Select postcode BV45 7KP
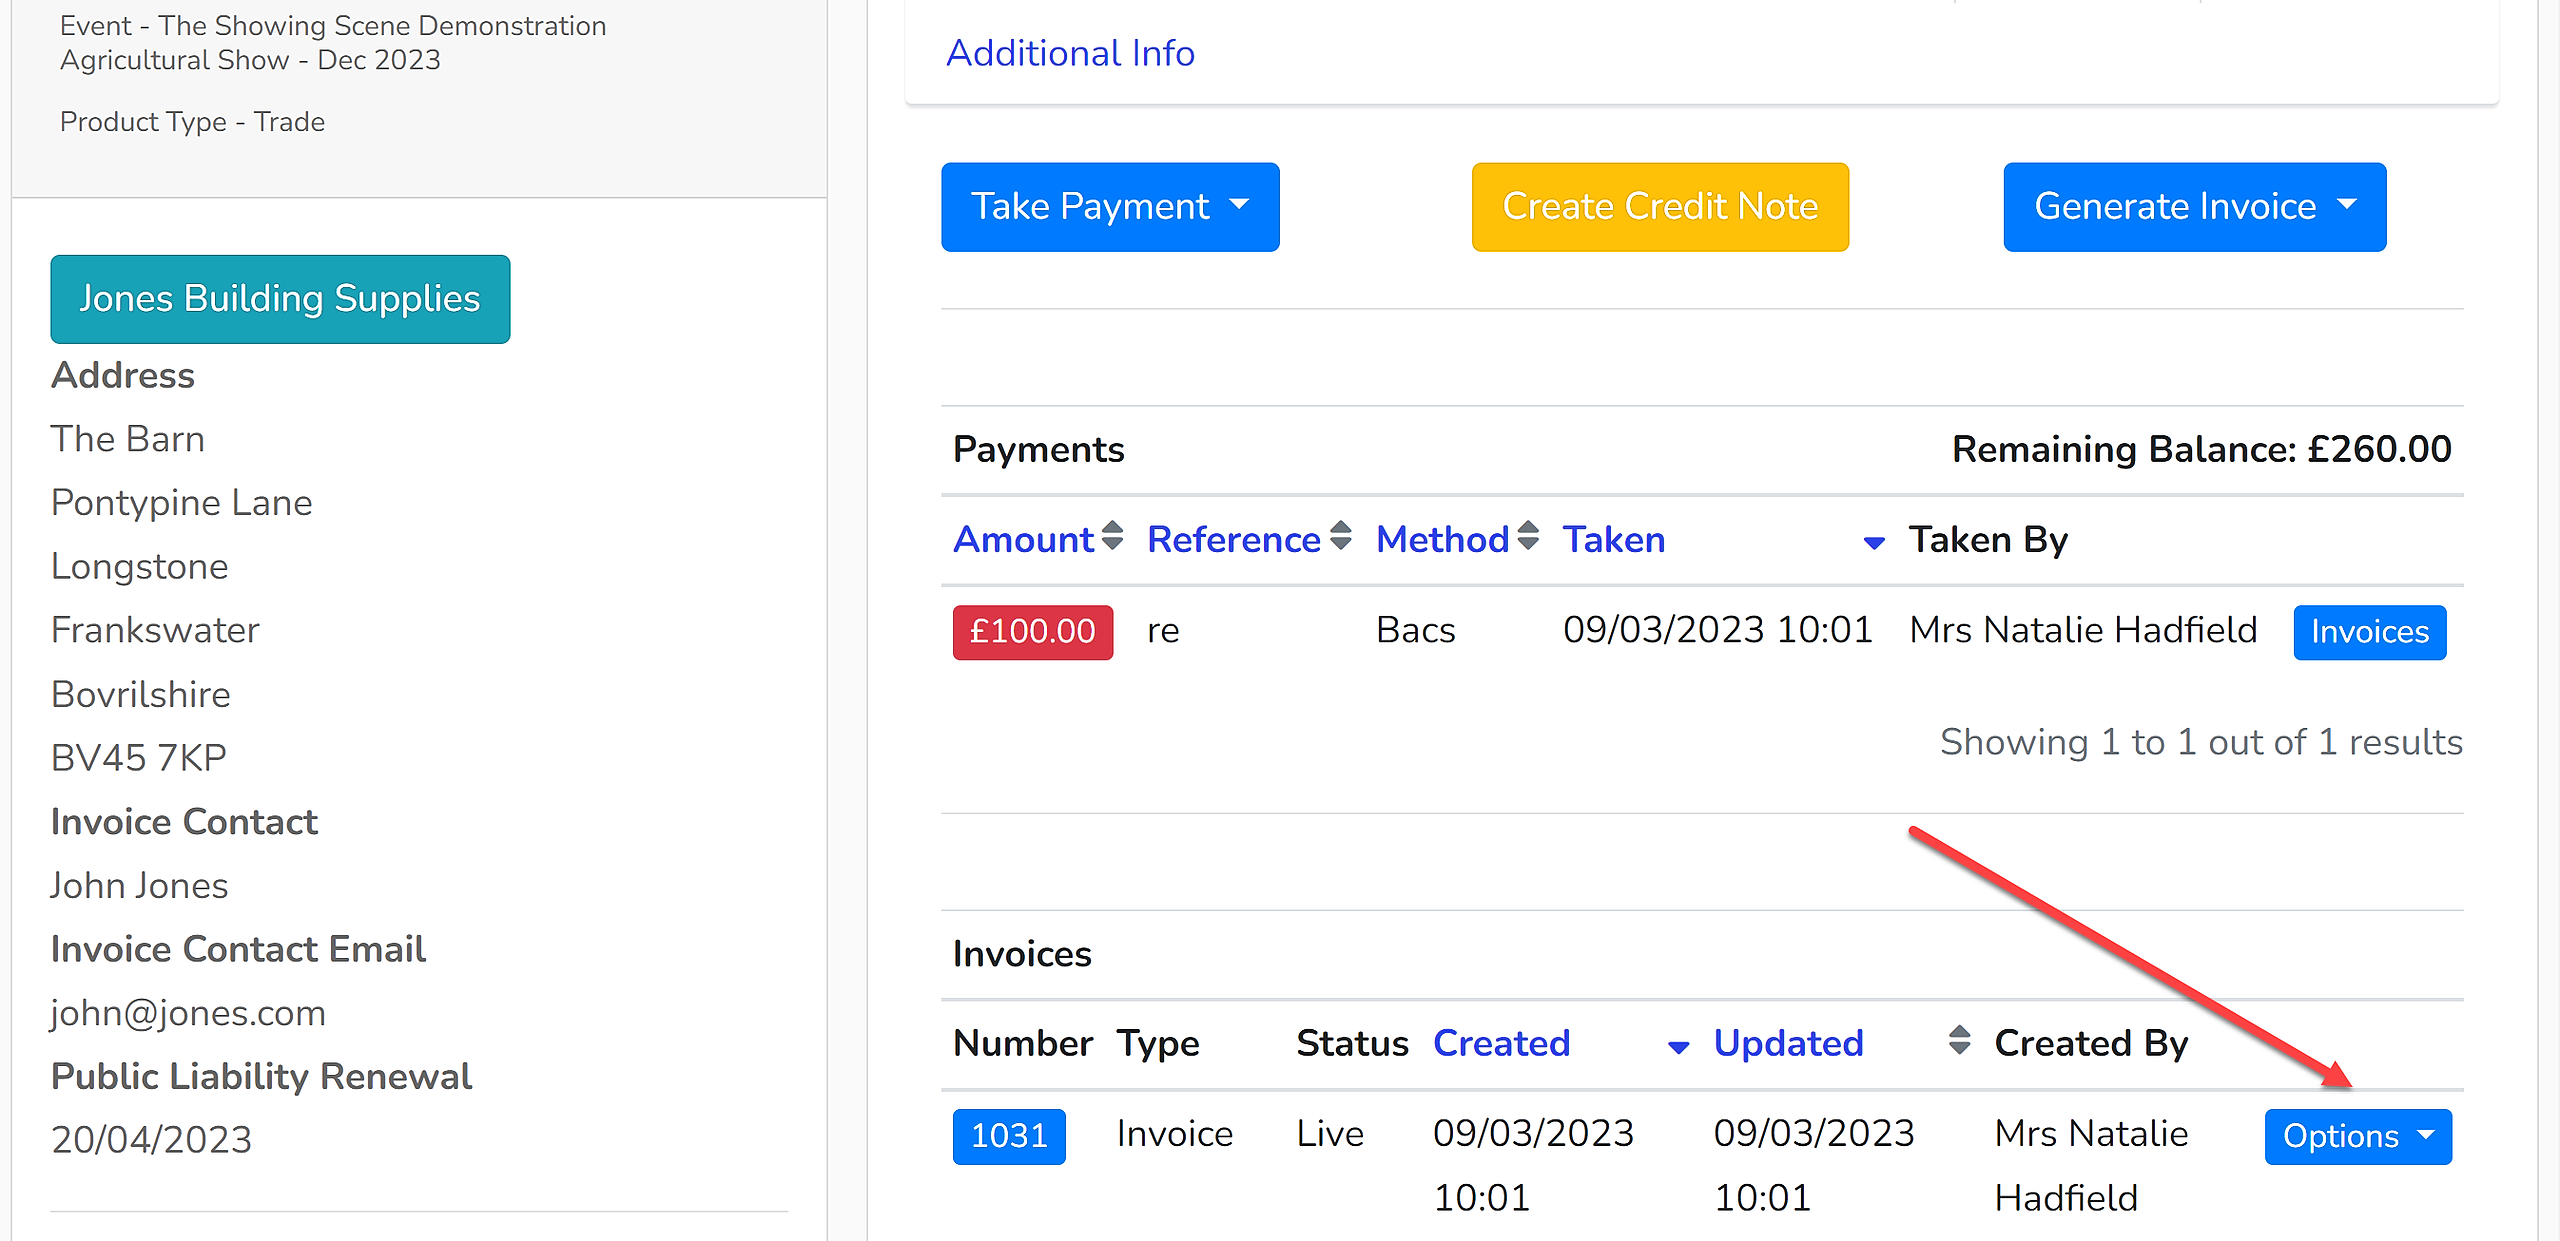Screen dimensions: 2560x1241 coord(139,758)
